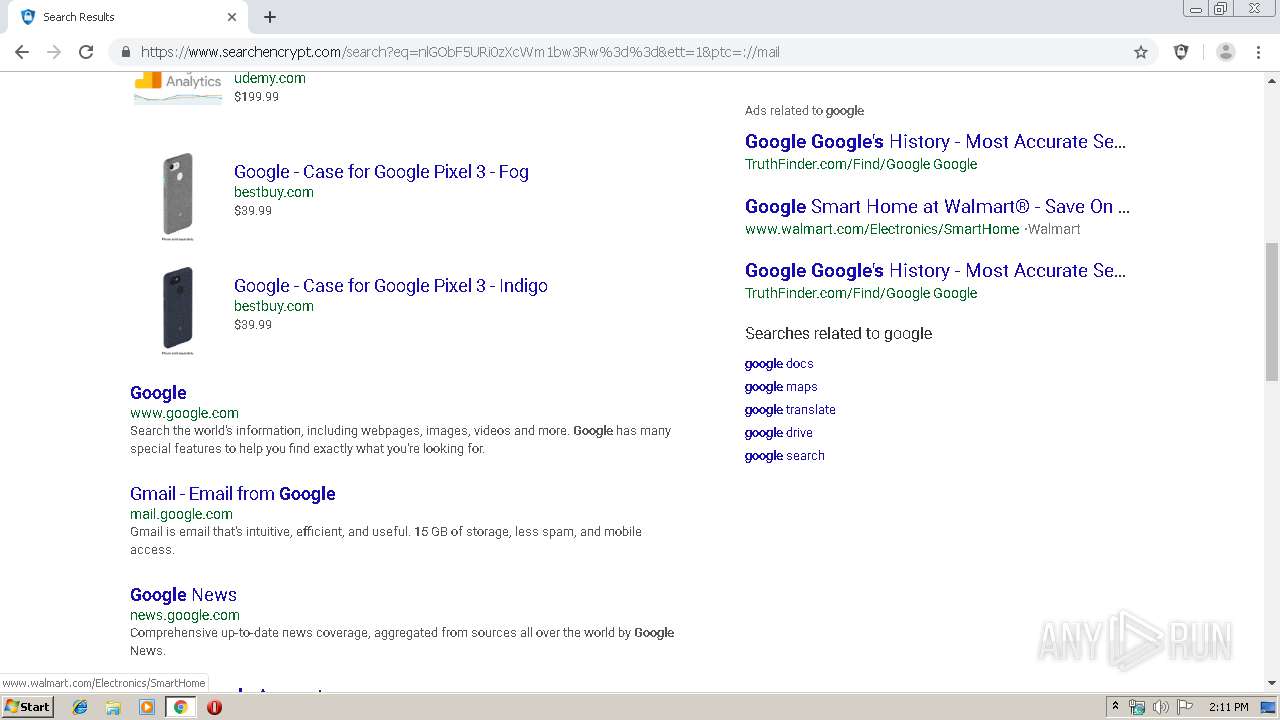1280x720 pixels.
Task: Click the page vertical scrollbar thumb
Action: pyautogui.click(x=1272, y=311)
